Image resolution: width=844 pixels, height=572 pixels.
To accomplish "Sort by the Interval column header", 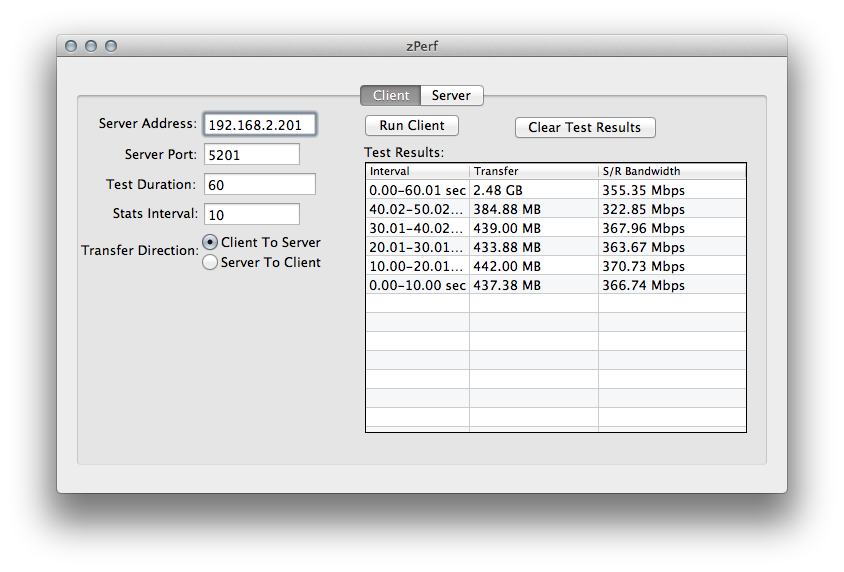I will [418, 171].
